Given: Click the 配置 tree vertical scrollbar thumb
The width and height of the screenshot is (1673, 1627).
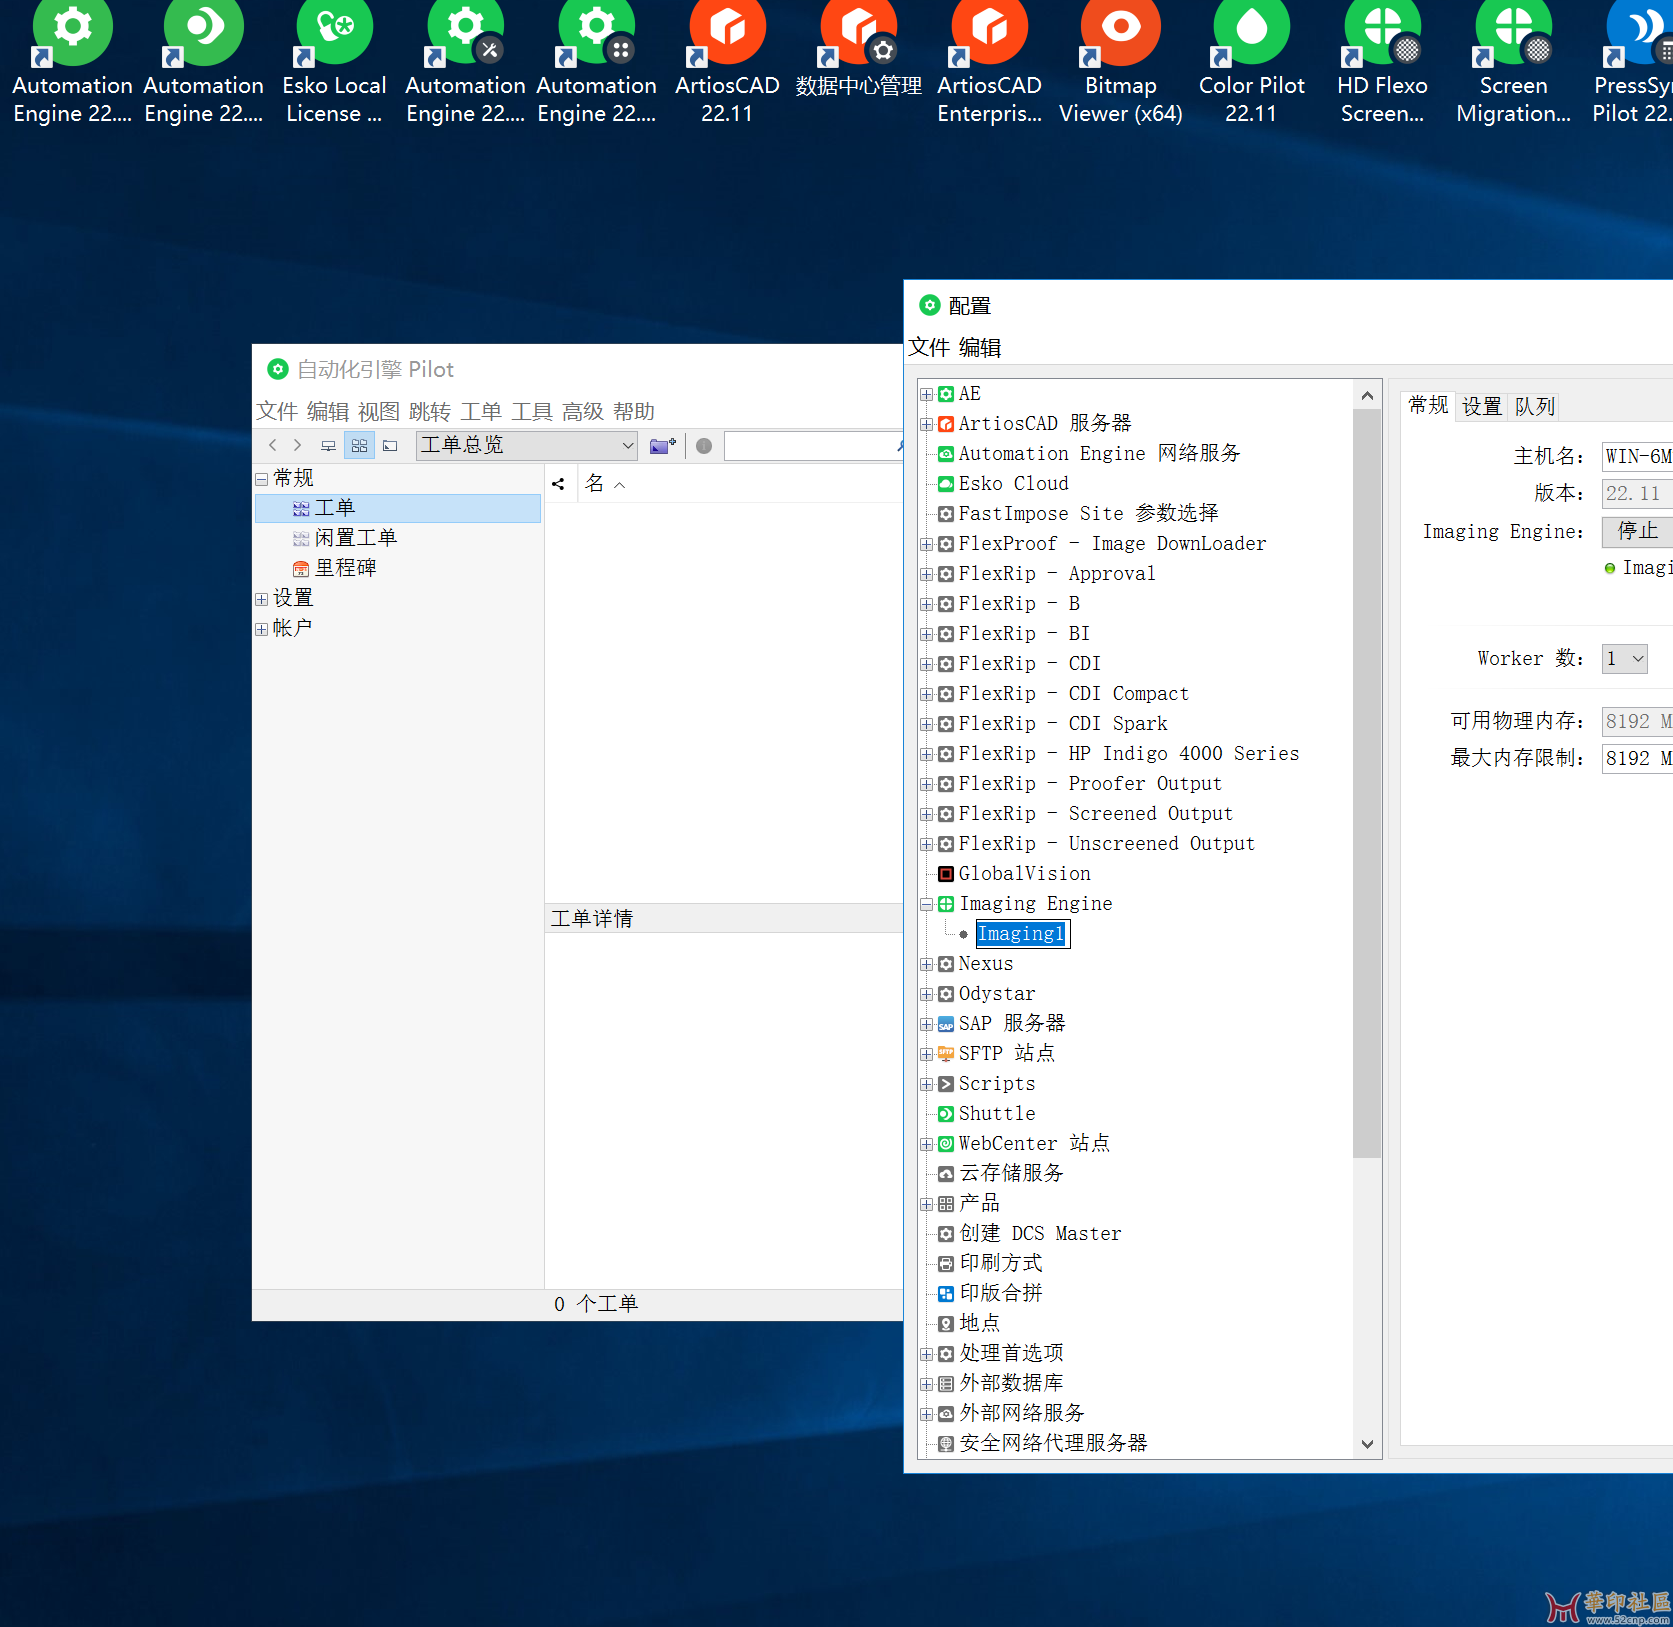Looking at the screenshot, I should tap(1367, 783).
